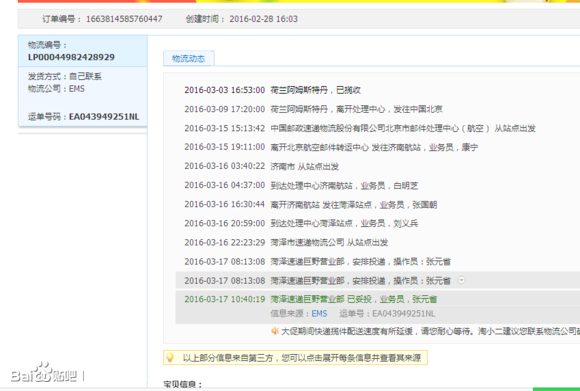Click the Baidu Tieba paw logo
Viewport: 580px width, 391px height.
pos(44,373)
